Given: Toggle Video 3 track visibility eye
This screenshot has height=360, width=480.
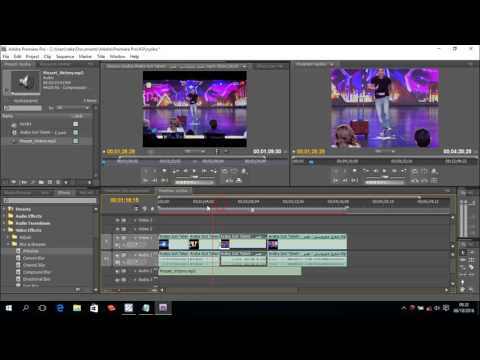Looking at the screenshot, I should (117, 220).
